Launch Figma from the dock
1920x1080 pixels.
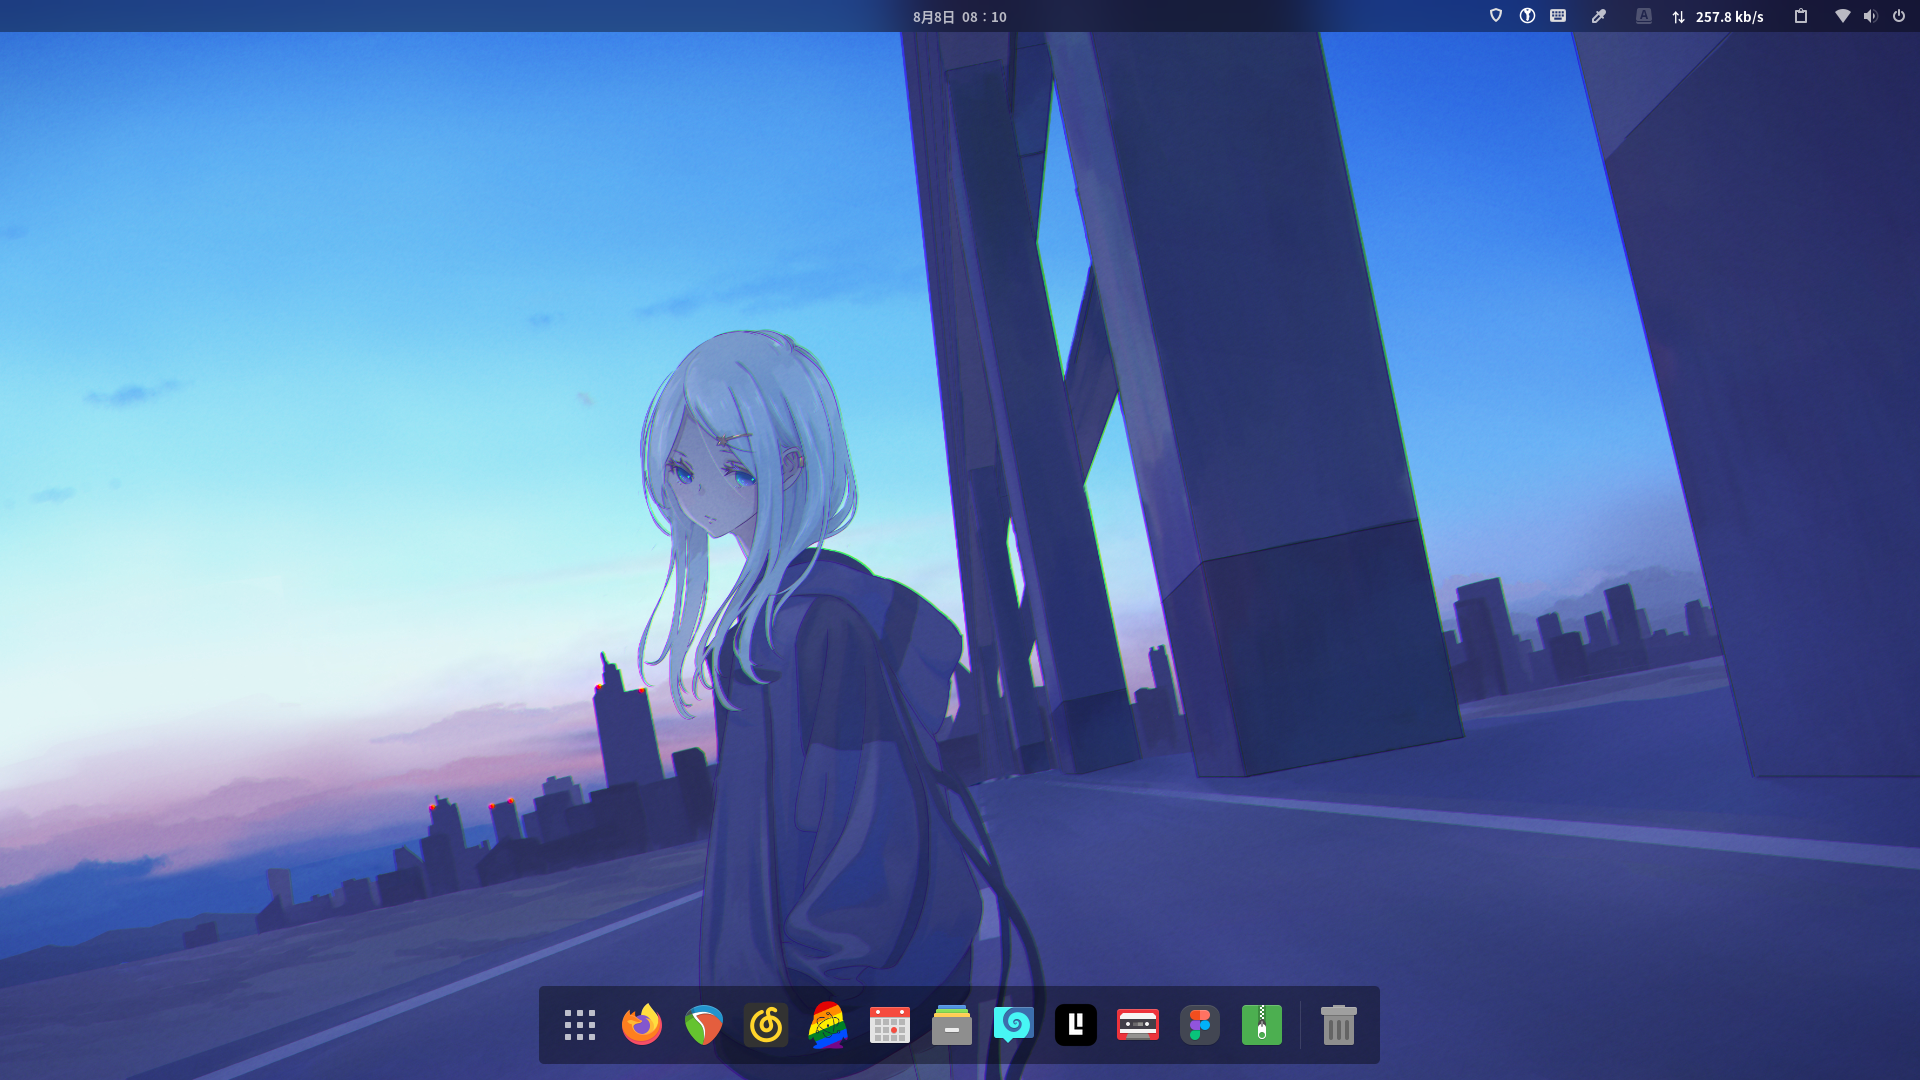pyautogui.click(x=1200, y=1025)
